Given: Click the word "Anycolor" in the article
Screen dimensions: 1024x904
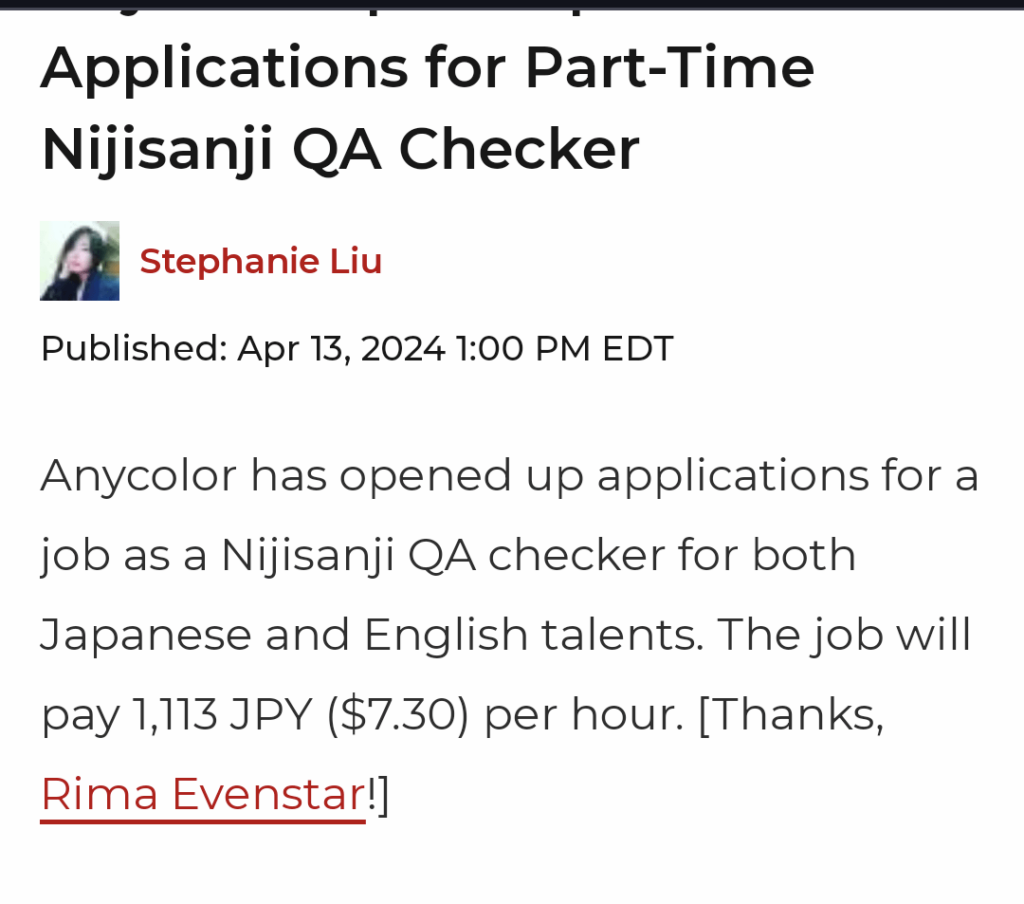Looking at the screenshot, I should coord(137,476).
